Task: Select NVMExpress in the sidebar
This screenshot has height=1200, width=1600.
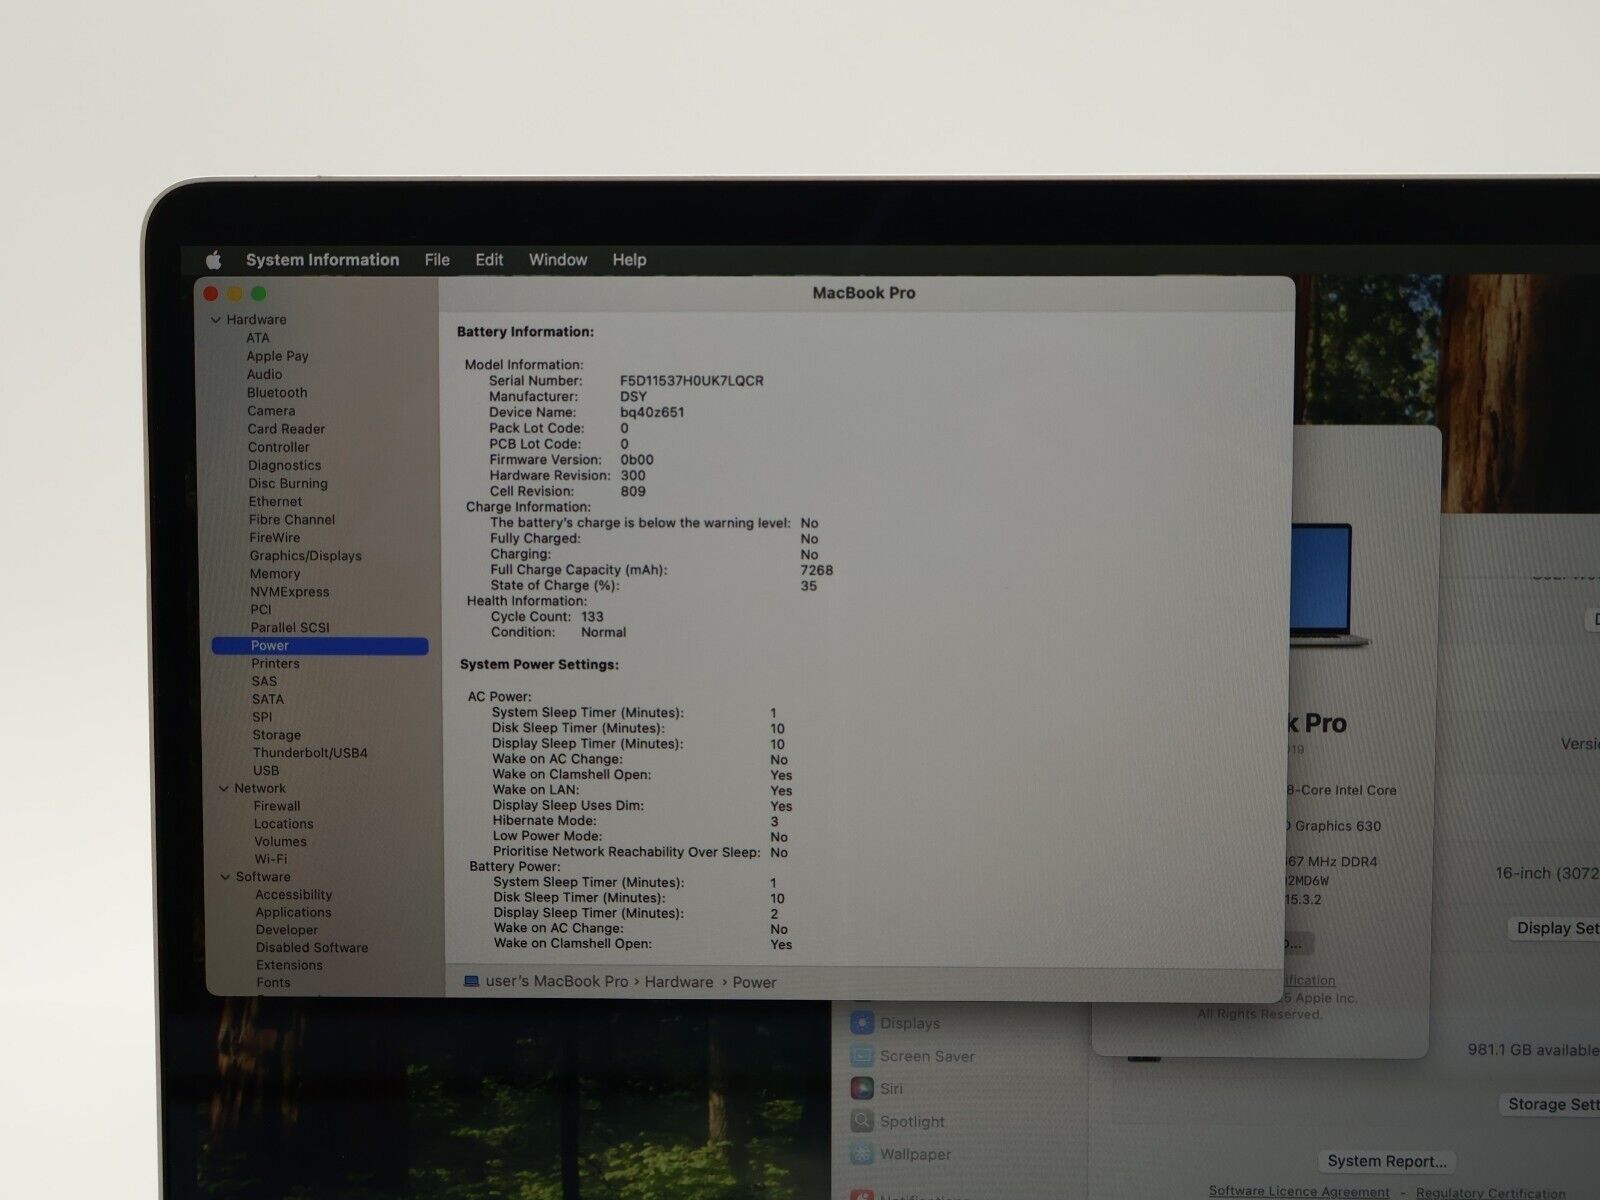Action: pos(290,592)
